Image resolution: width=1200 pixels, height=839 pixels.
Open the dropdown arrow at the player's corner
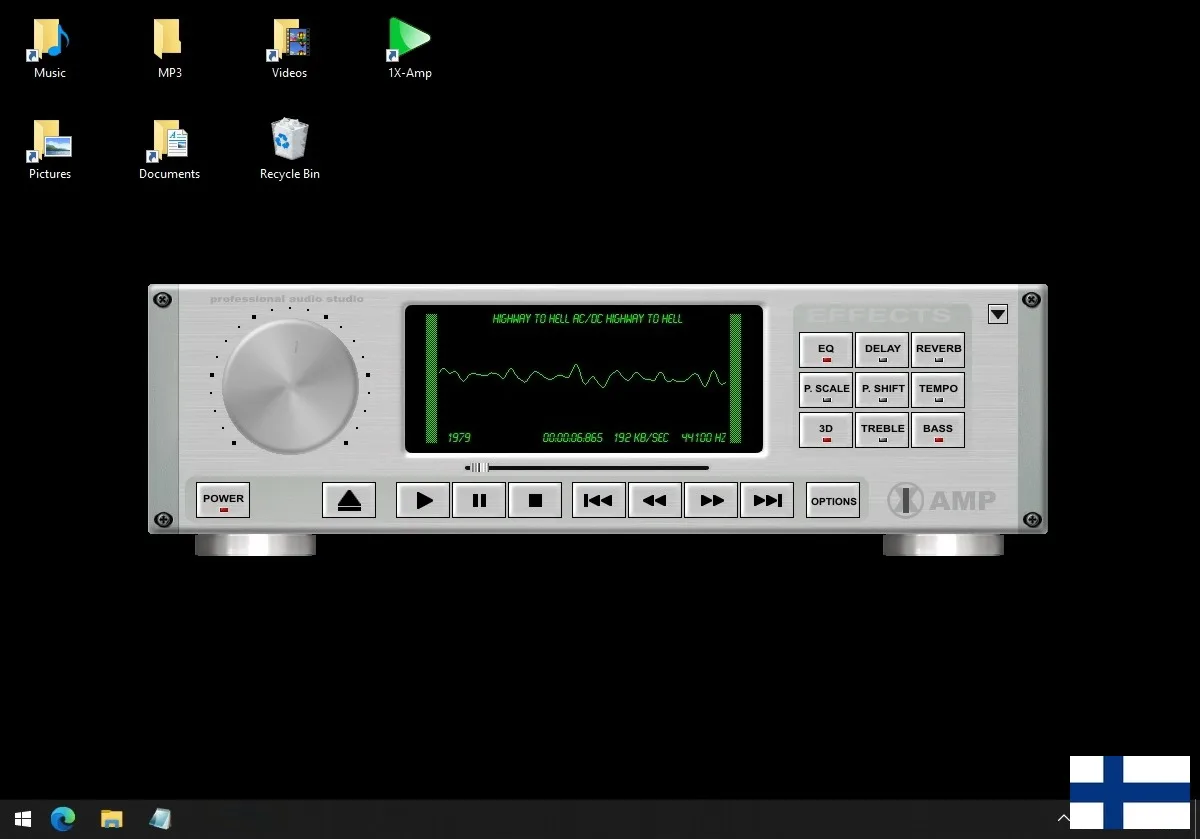point(997,314)
